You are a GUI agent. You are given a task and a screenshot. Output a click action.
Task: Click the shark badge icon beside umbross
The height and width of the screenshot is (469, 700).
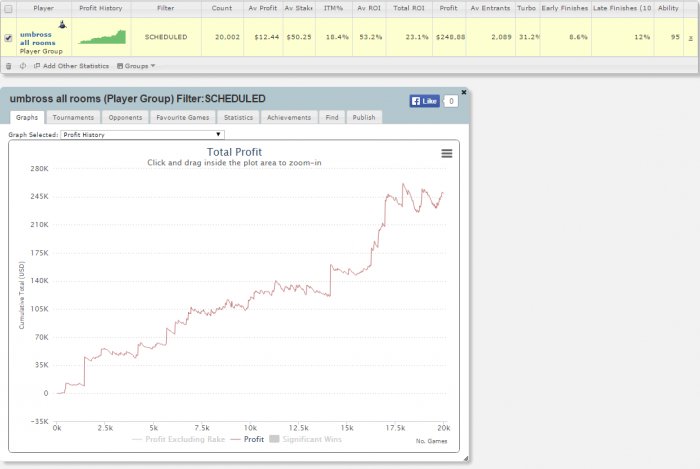[x=62, y=25]
